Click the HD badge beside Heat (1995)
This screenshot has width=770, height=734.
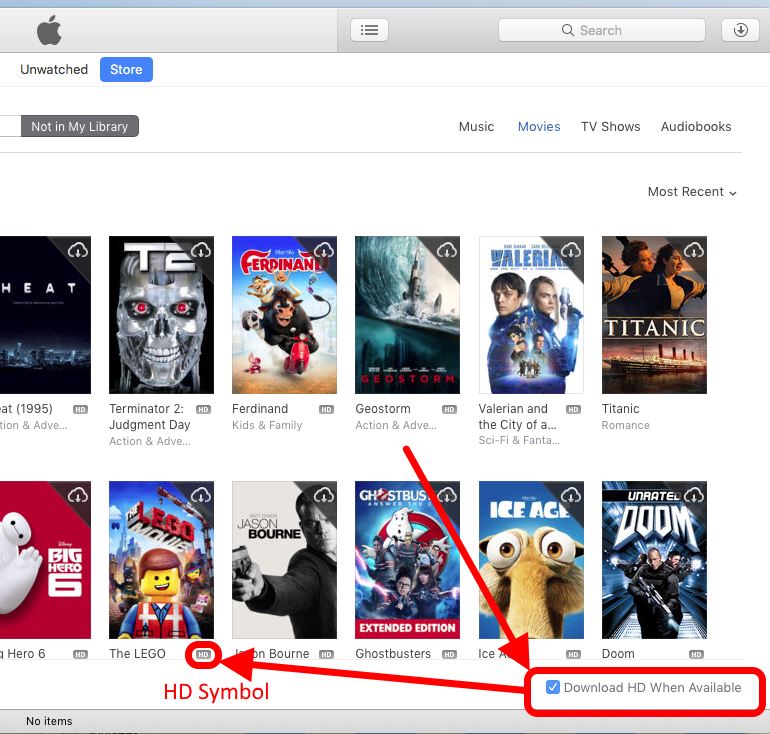tap(80, 409)
